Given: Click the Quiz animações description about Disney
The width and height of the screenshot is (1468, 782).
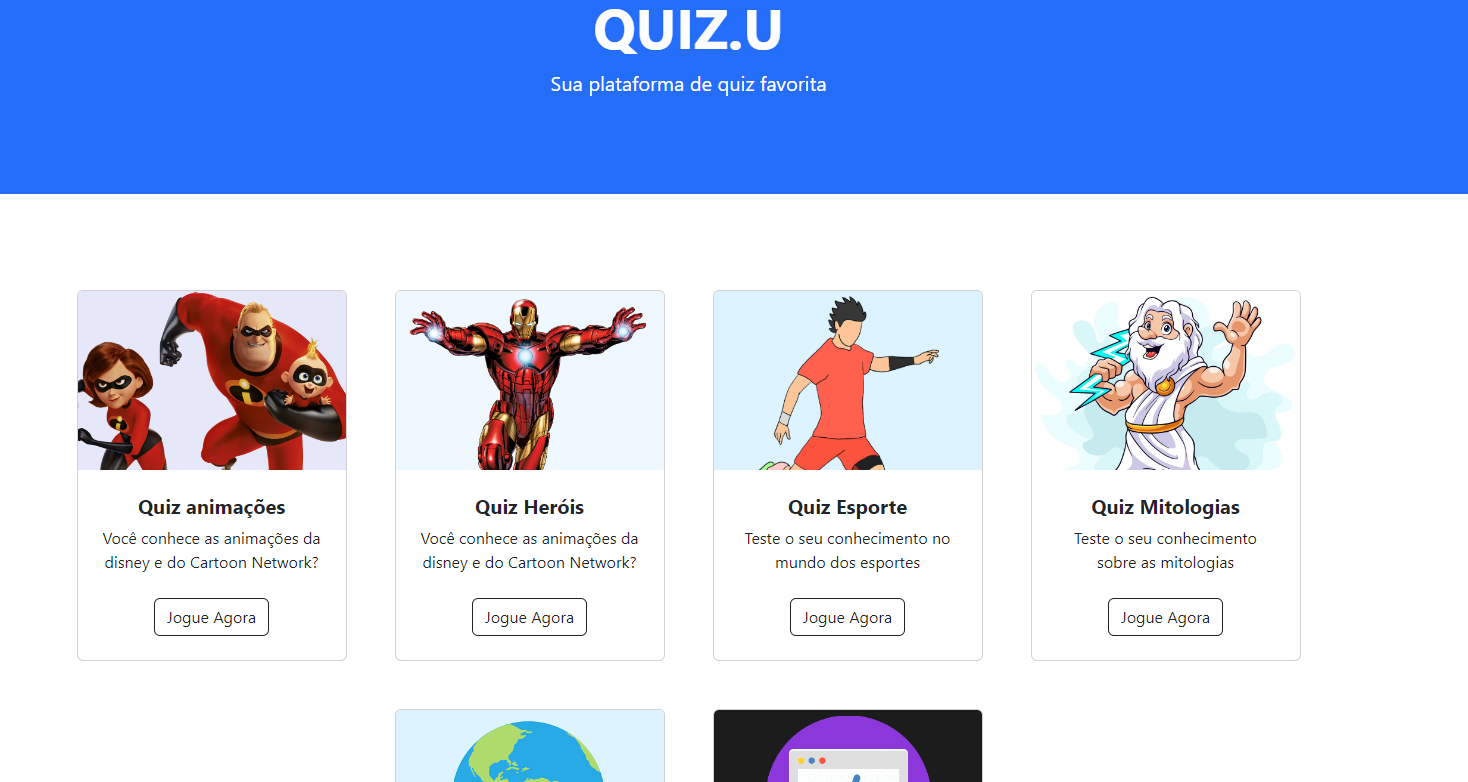Looking at the screenshot, I should pos(212,550).
